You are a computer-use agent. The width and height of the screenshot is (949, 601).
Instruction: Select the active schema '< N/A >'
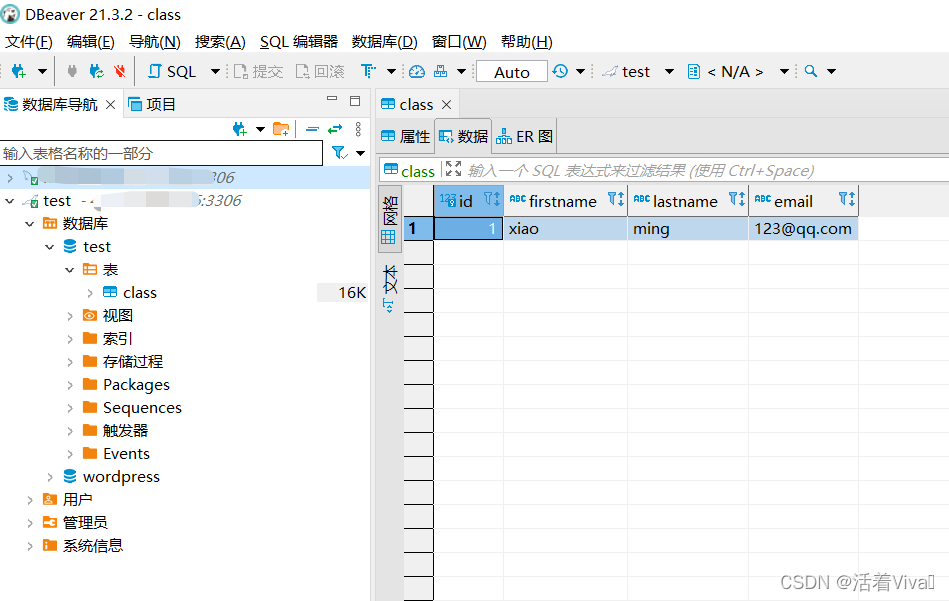click(726, 71)
